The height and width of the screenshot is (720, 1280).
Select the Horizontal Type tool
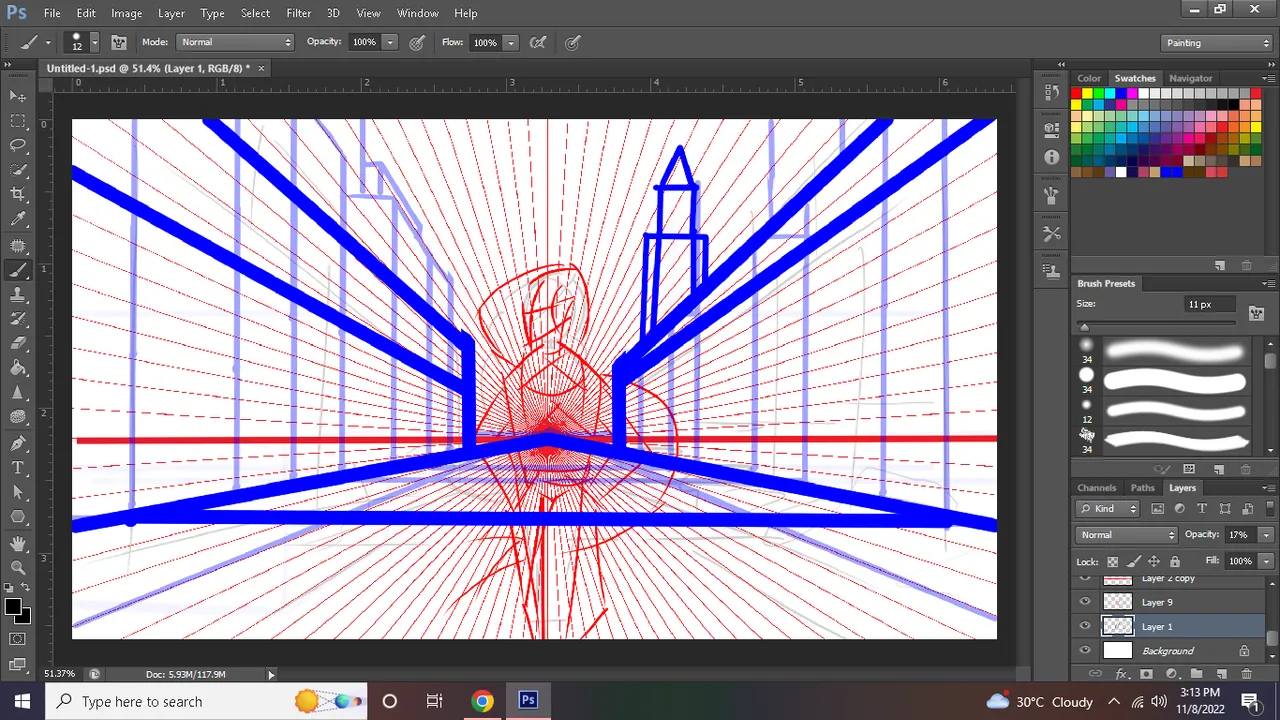click(18, 468)
